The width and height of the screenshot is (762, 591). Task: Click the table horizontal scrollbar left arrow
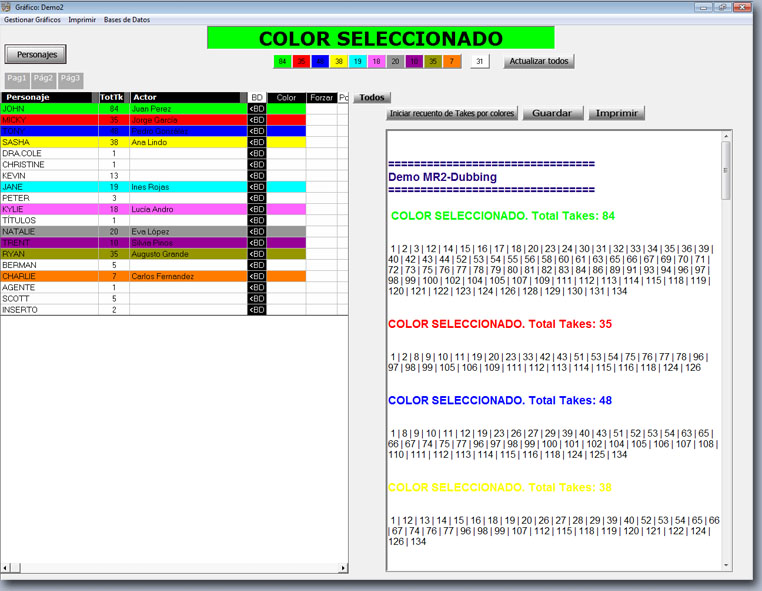[6, 568]
